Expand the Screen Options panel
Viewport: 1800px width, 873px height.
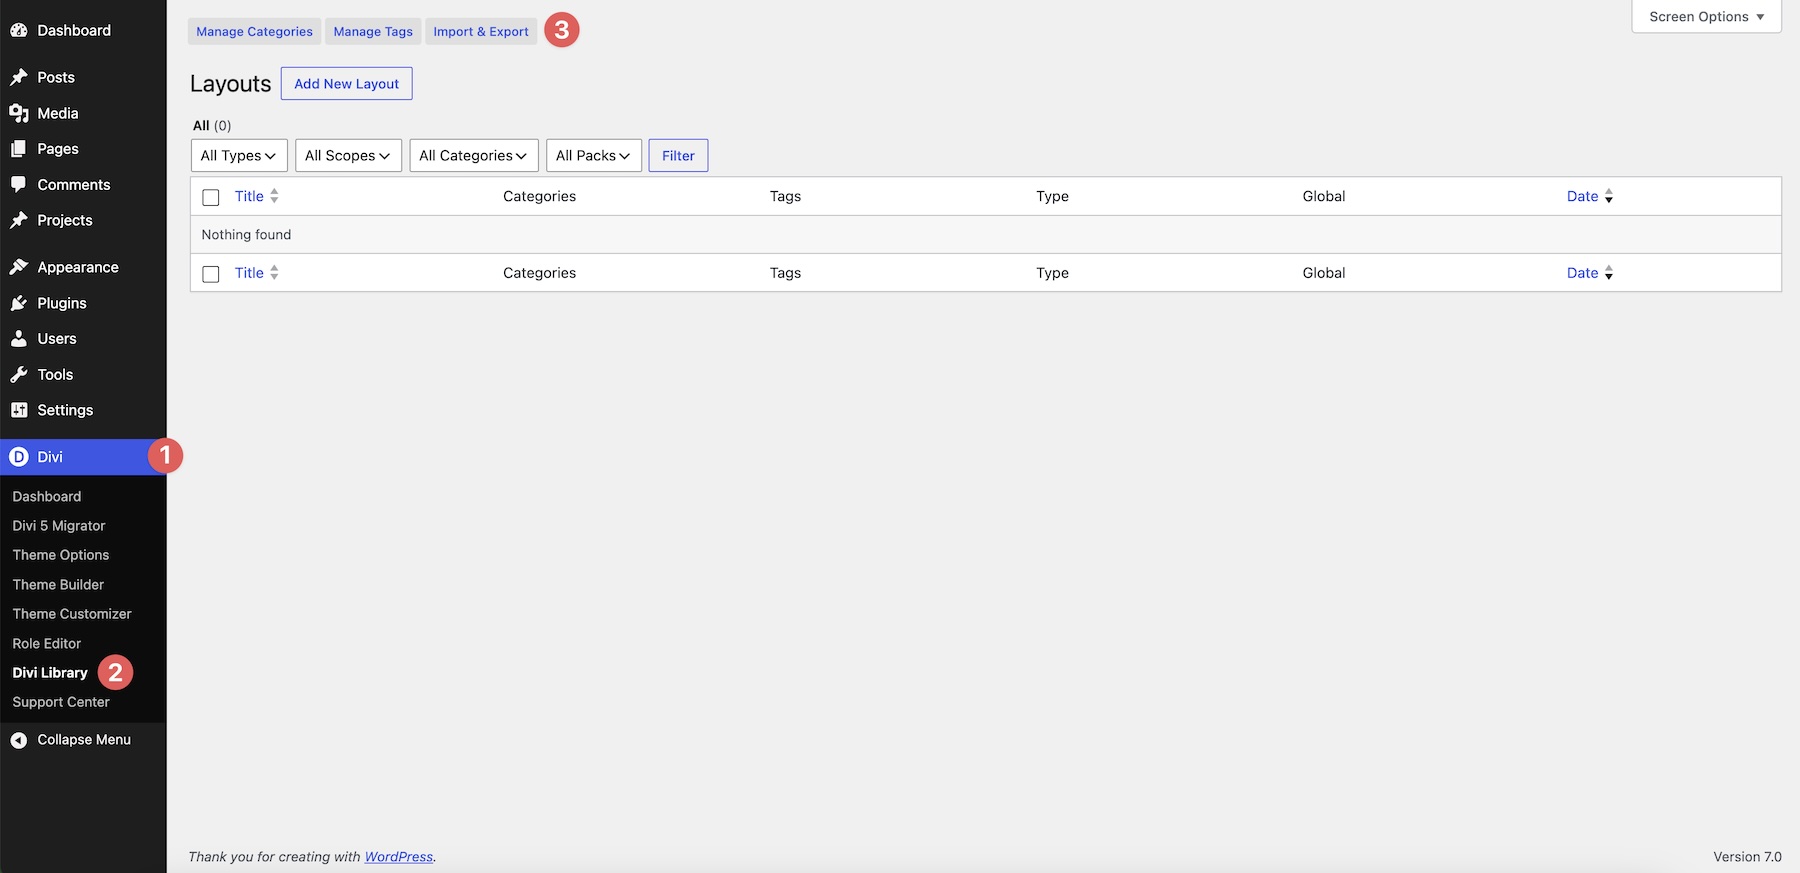click(1706, 16)
